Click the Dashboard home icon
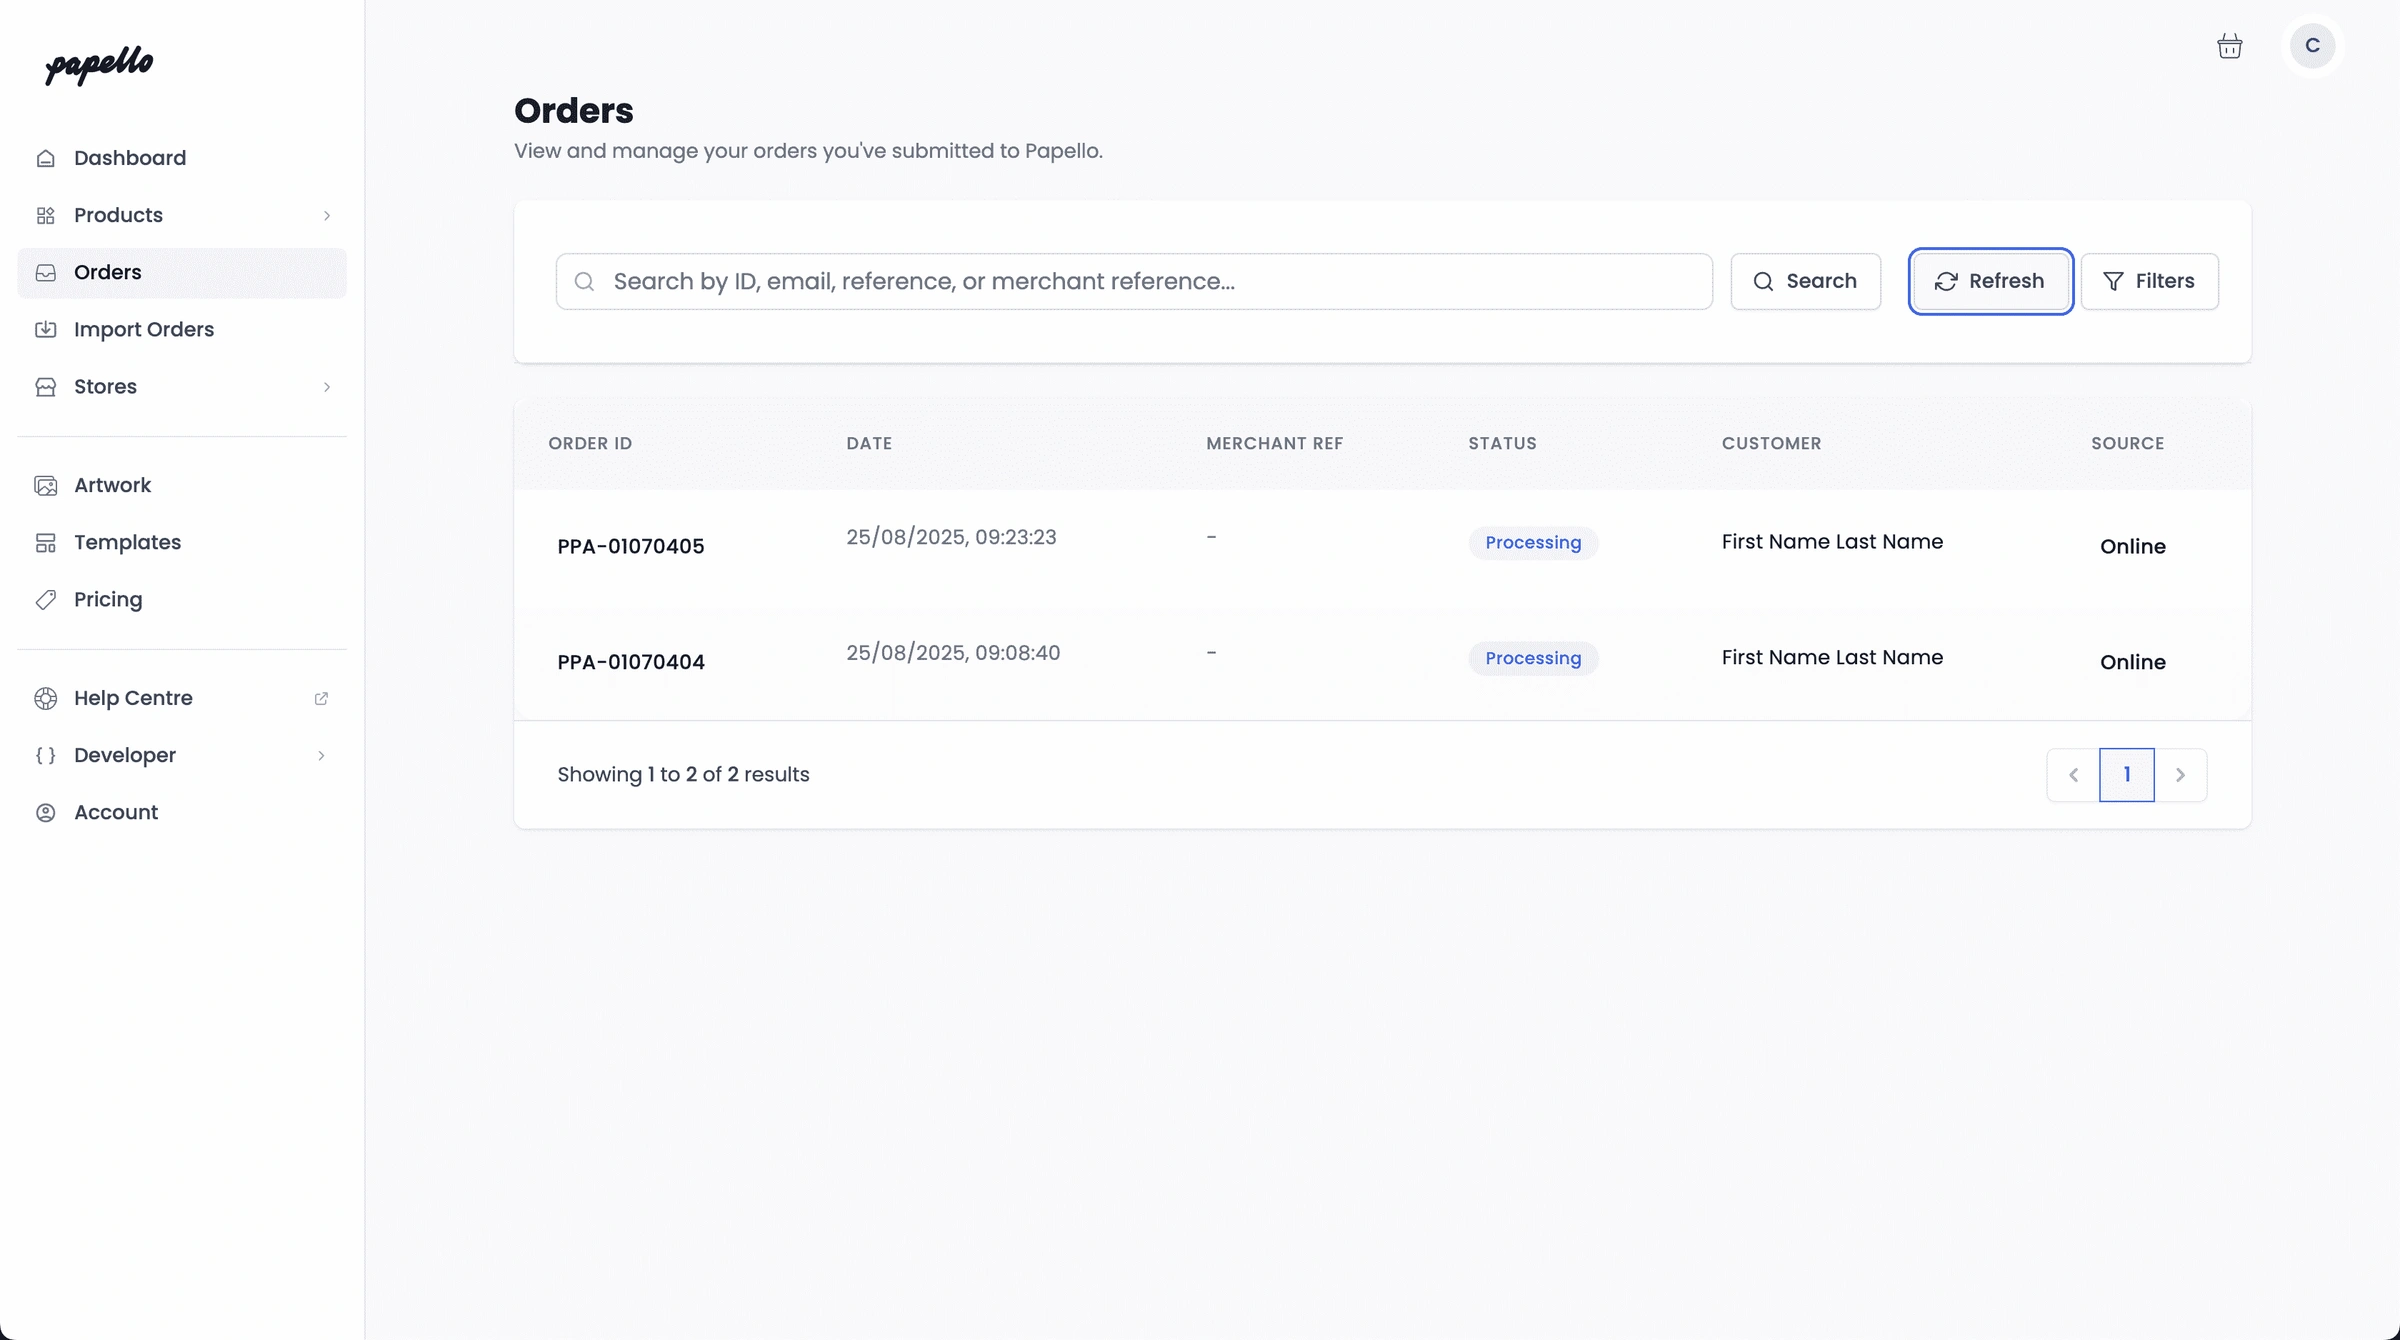Screen dimensions: 2400x1340 [x=46, y=158]
